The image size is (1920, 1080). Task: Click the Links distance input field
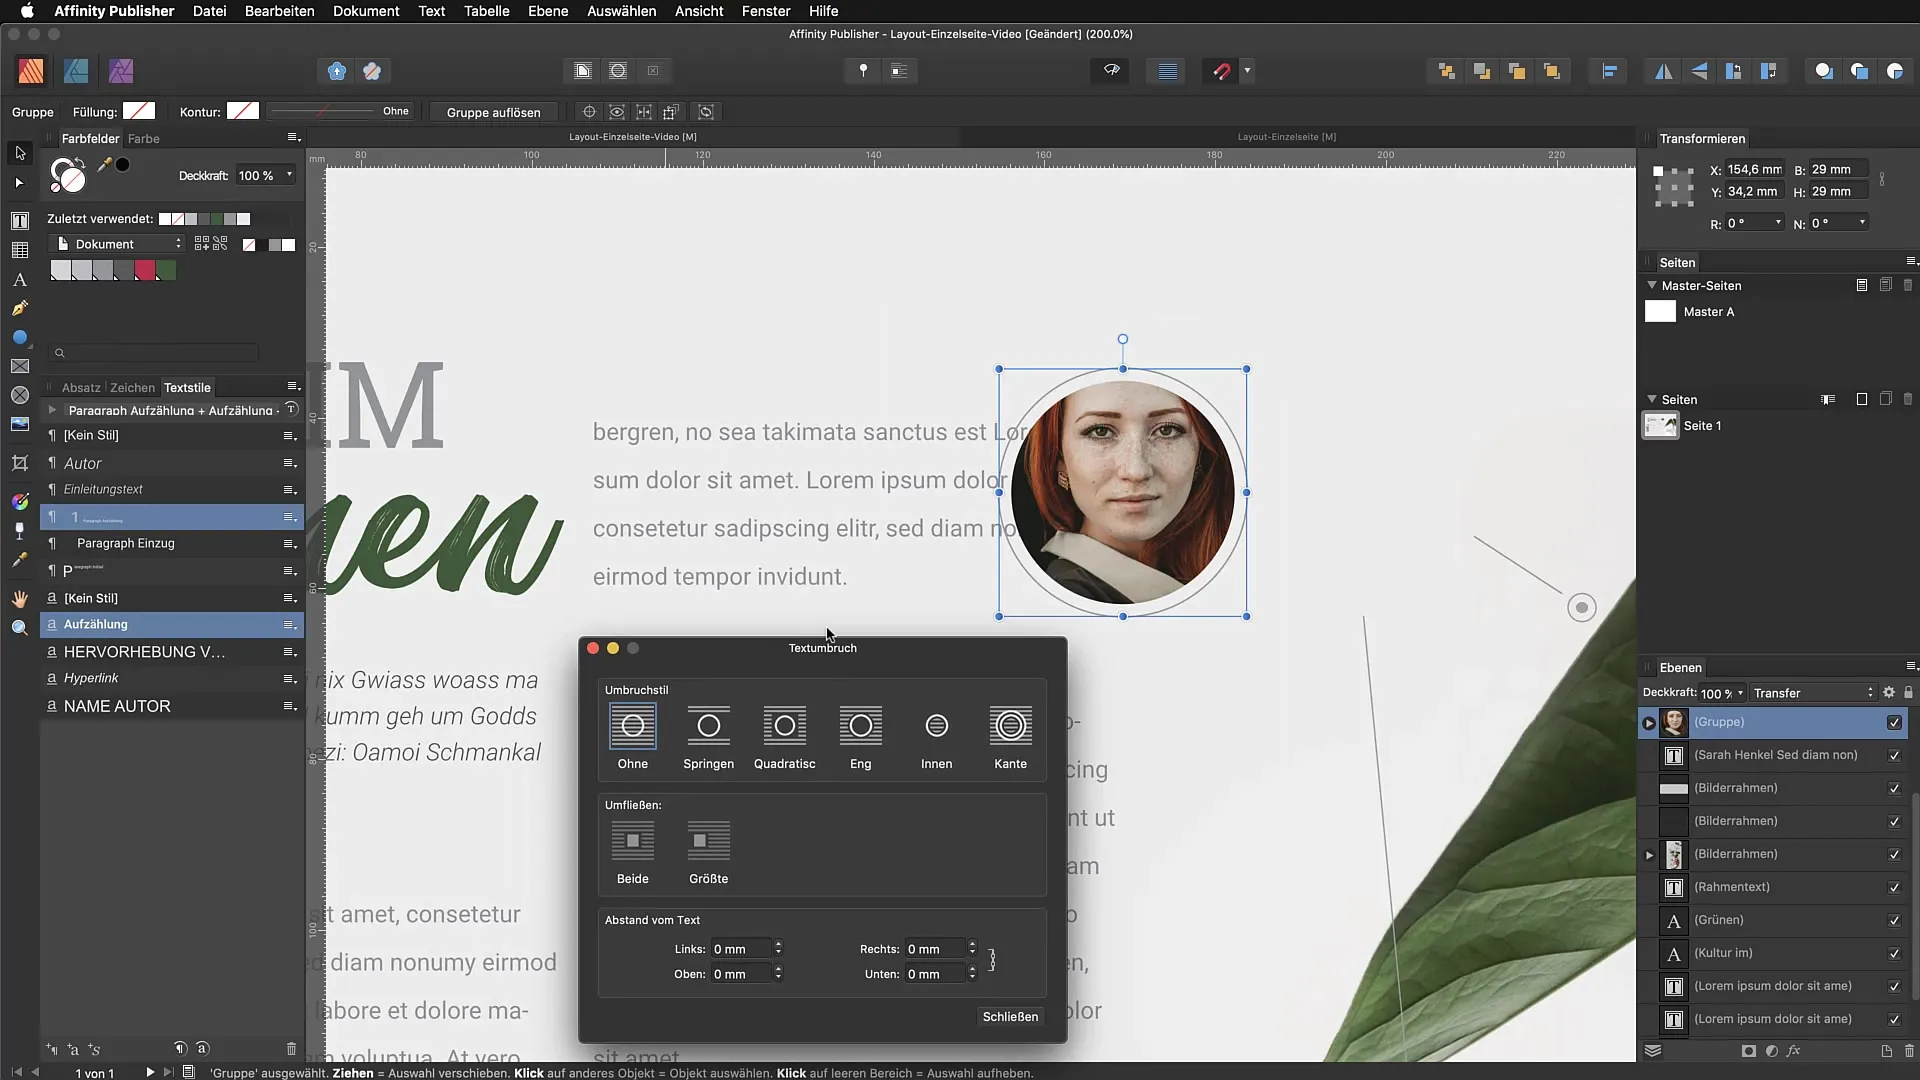pos(740,948)
